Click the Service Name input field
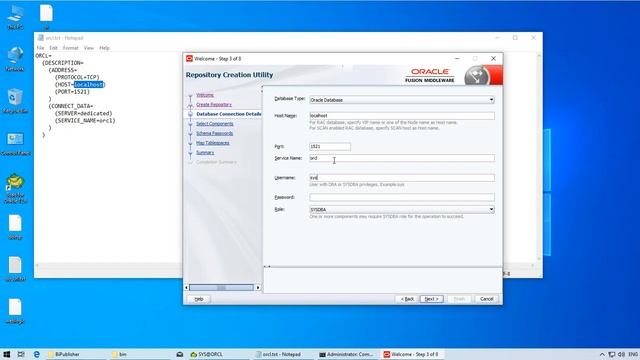640x360 pixels. pyautogui.click(x=402, y=158)
